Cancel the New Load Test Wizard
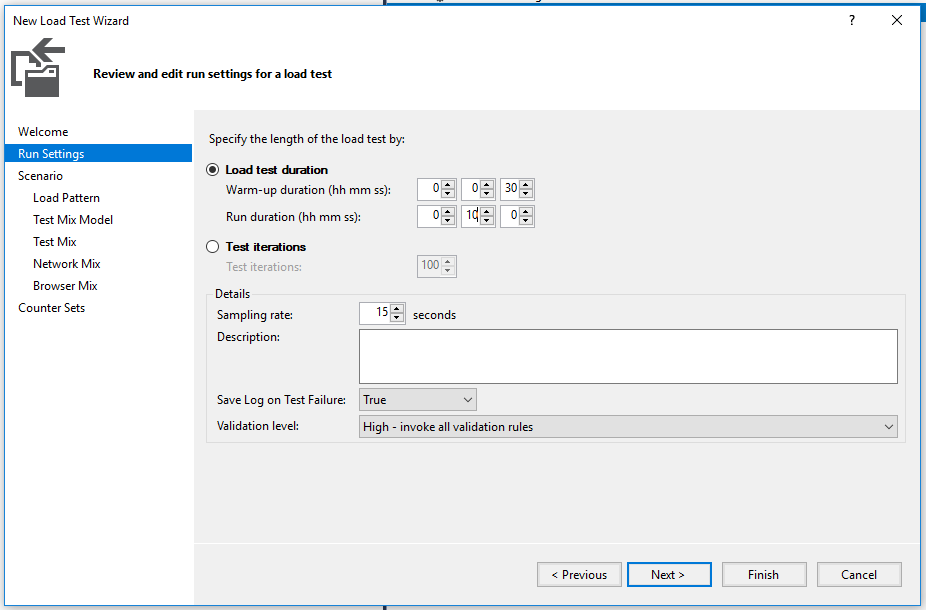The height and width of the screenshot is (610, 926). (x=859, y=574)
